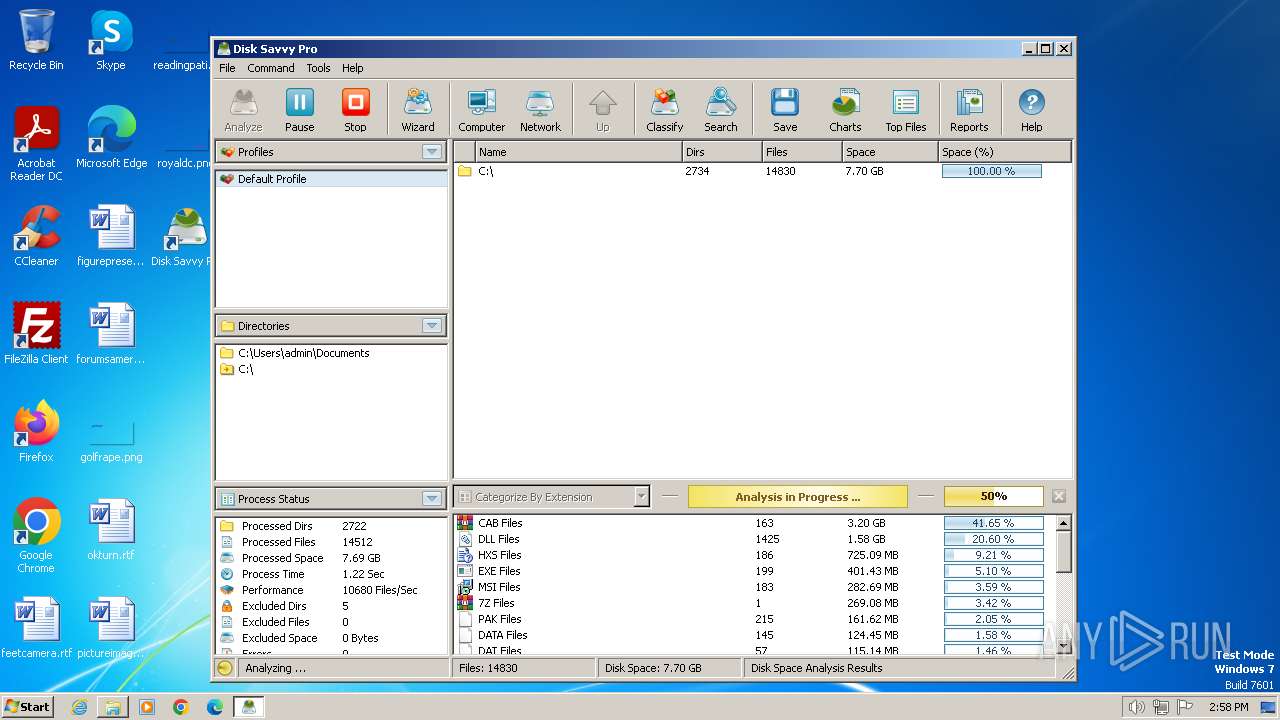This screenshot has height=720, width=1280.
Task: Sort by the Name column header
Action: point(578,152)
